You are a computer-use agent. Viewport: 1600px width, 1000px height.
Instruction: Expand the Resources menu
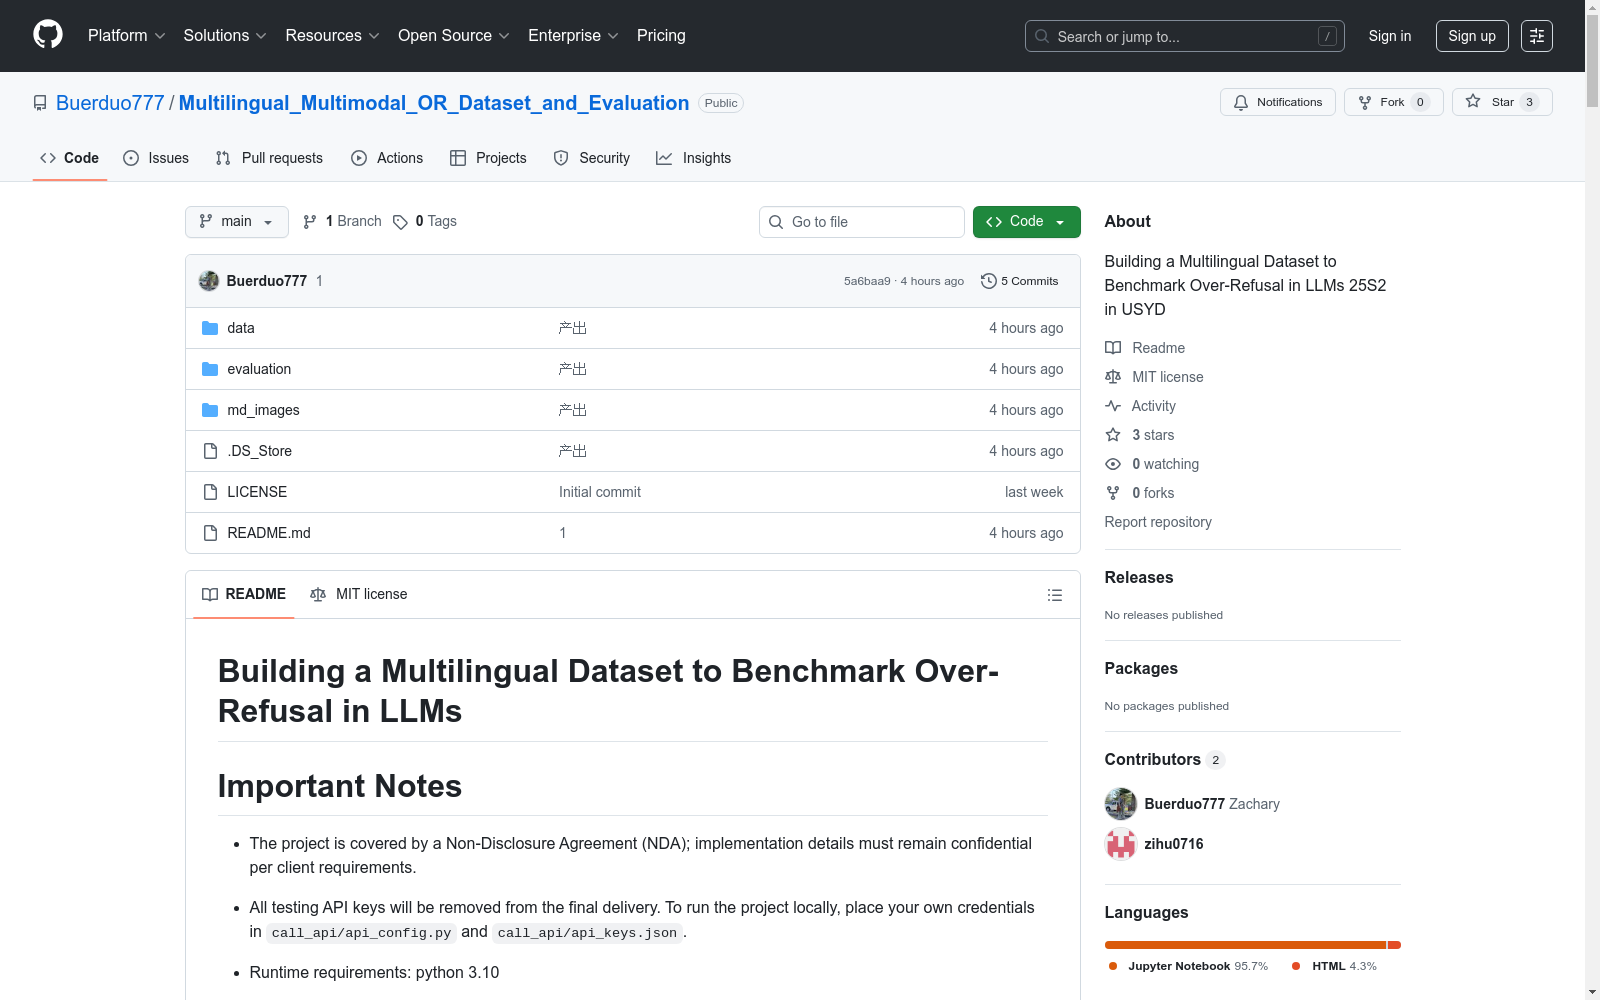(x=333, y=36)
